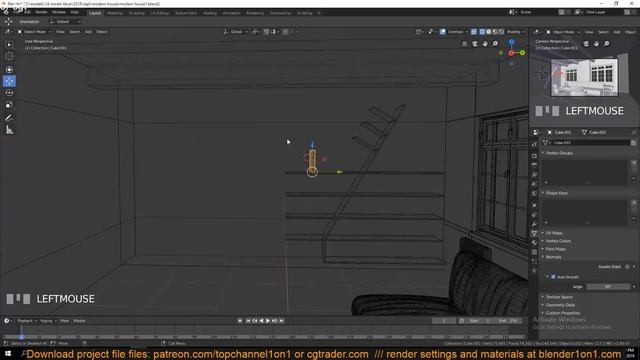Add a shape key with plus button
This screenshot has width=640, height=360.
click(x=634, y=203)
